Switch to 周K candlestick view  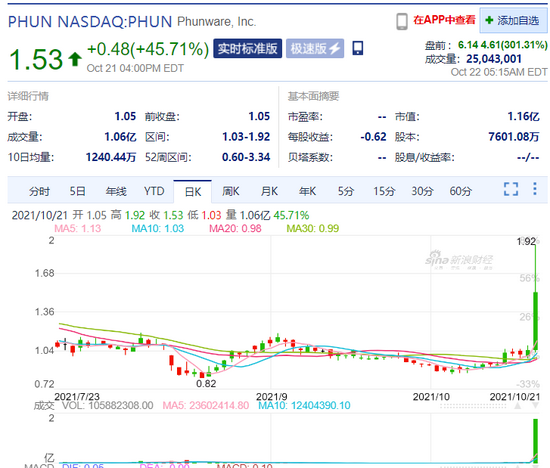[231, 192]
